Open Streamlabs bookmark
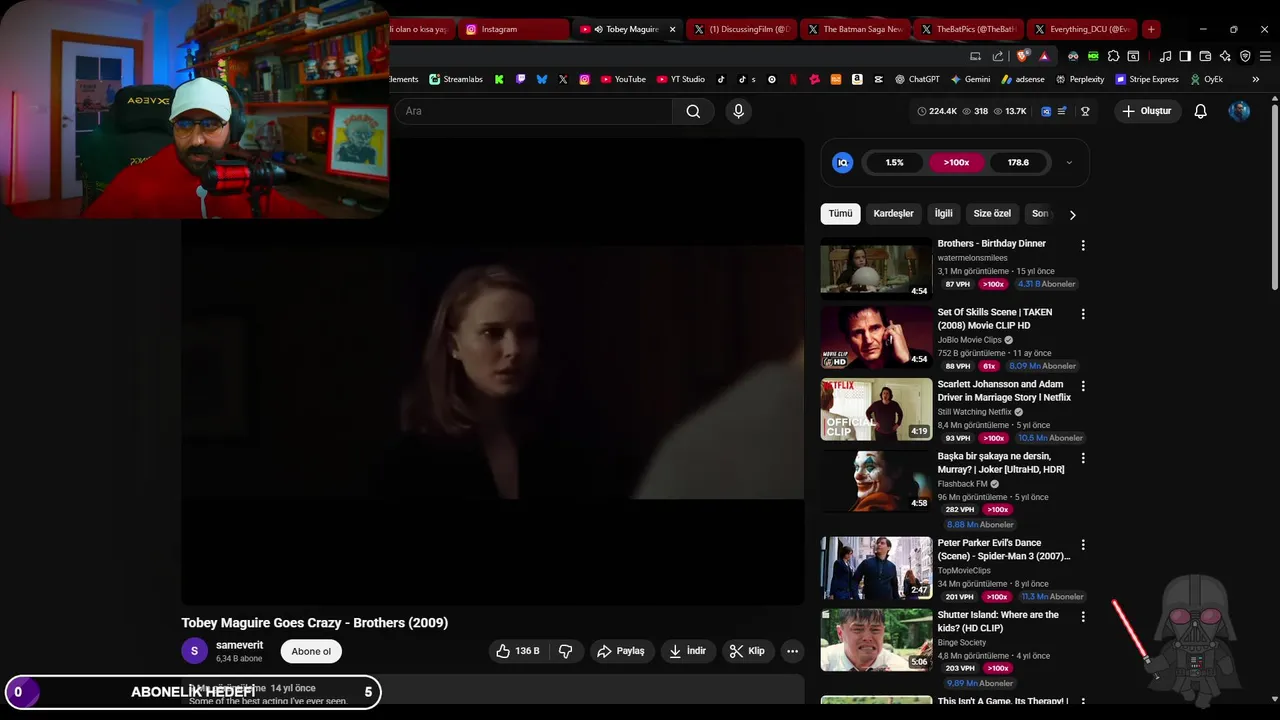This screenshot has height=720, width=1280. pos(456,79)
